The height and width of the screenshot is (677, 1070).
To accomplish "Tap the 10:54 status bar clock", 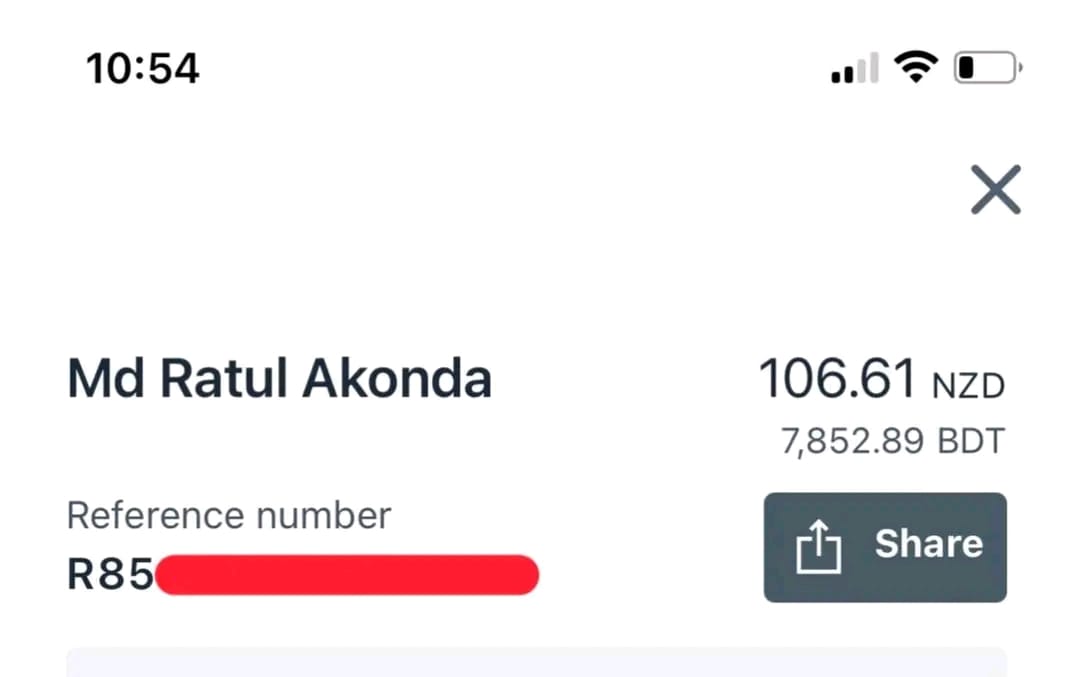I will point(143,69).
